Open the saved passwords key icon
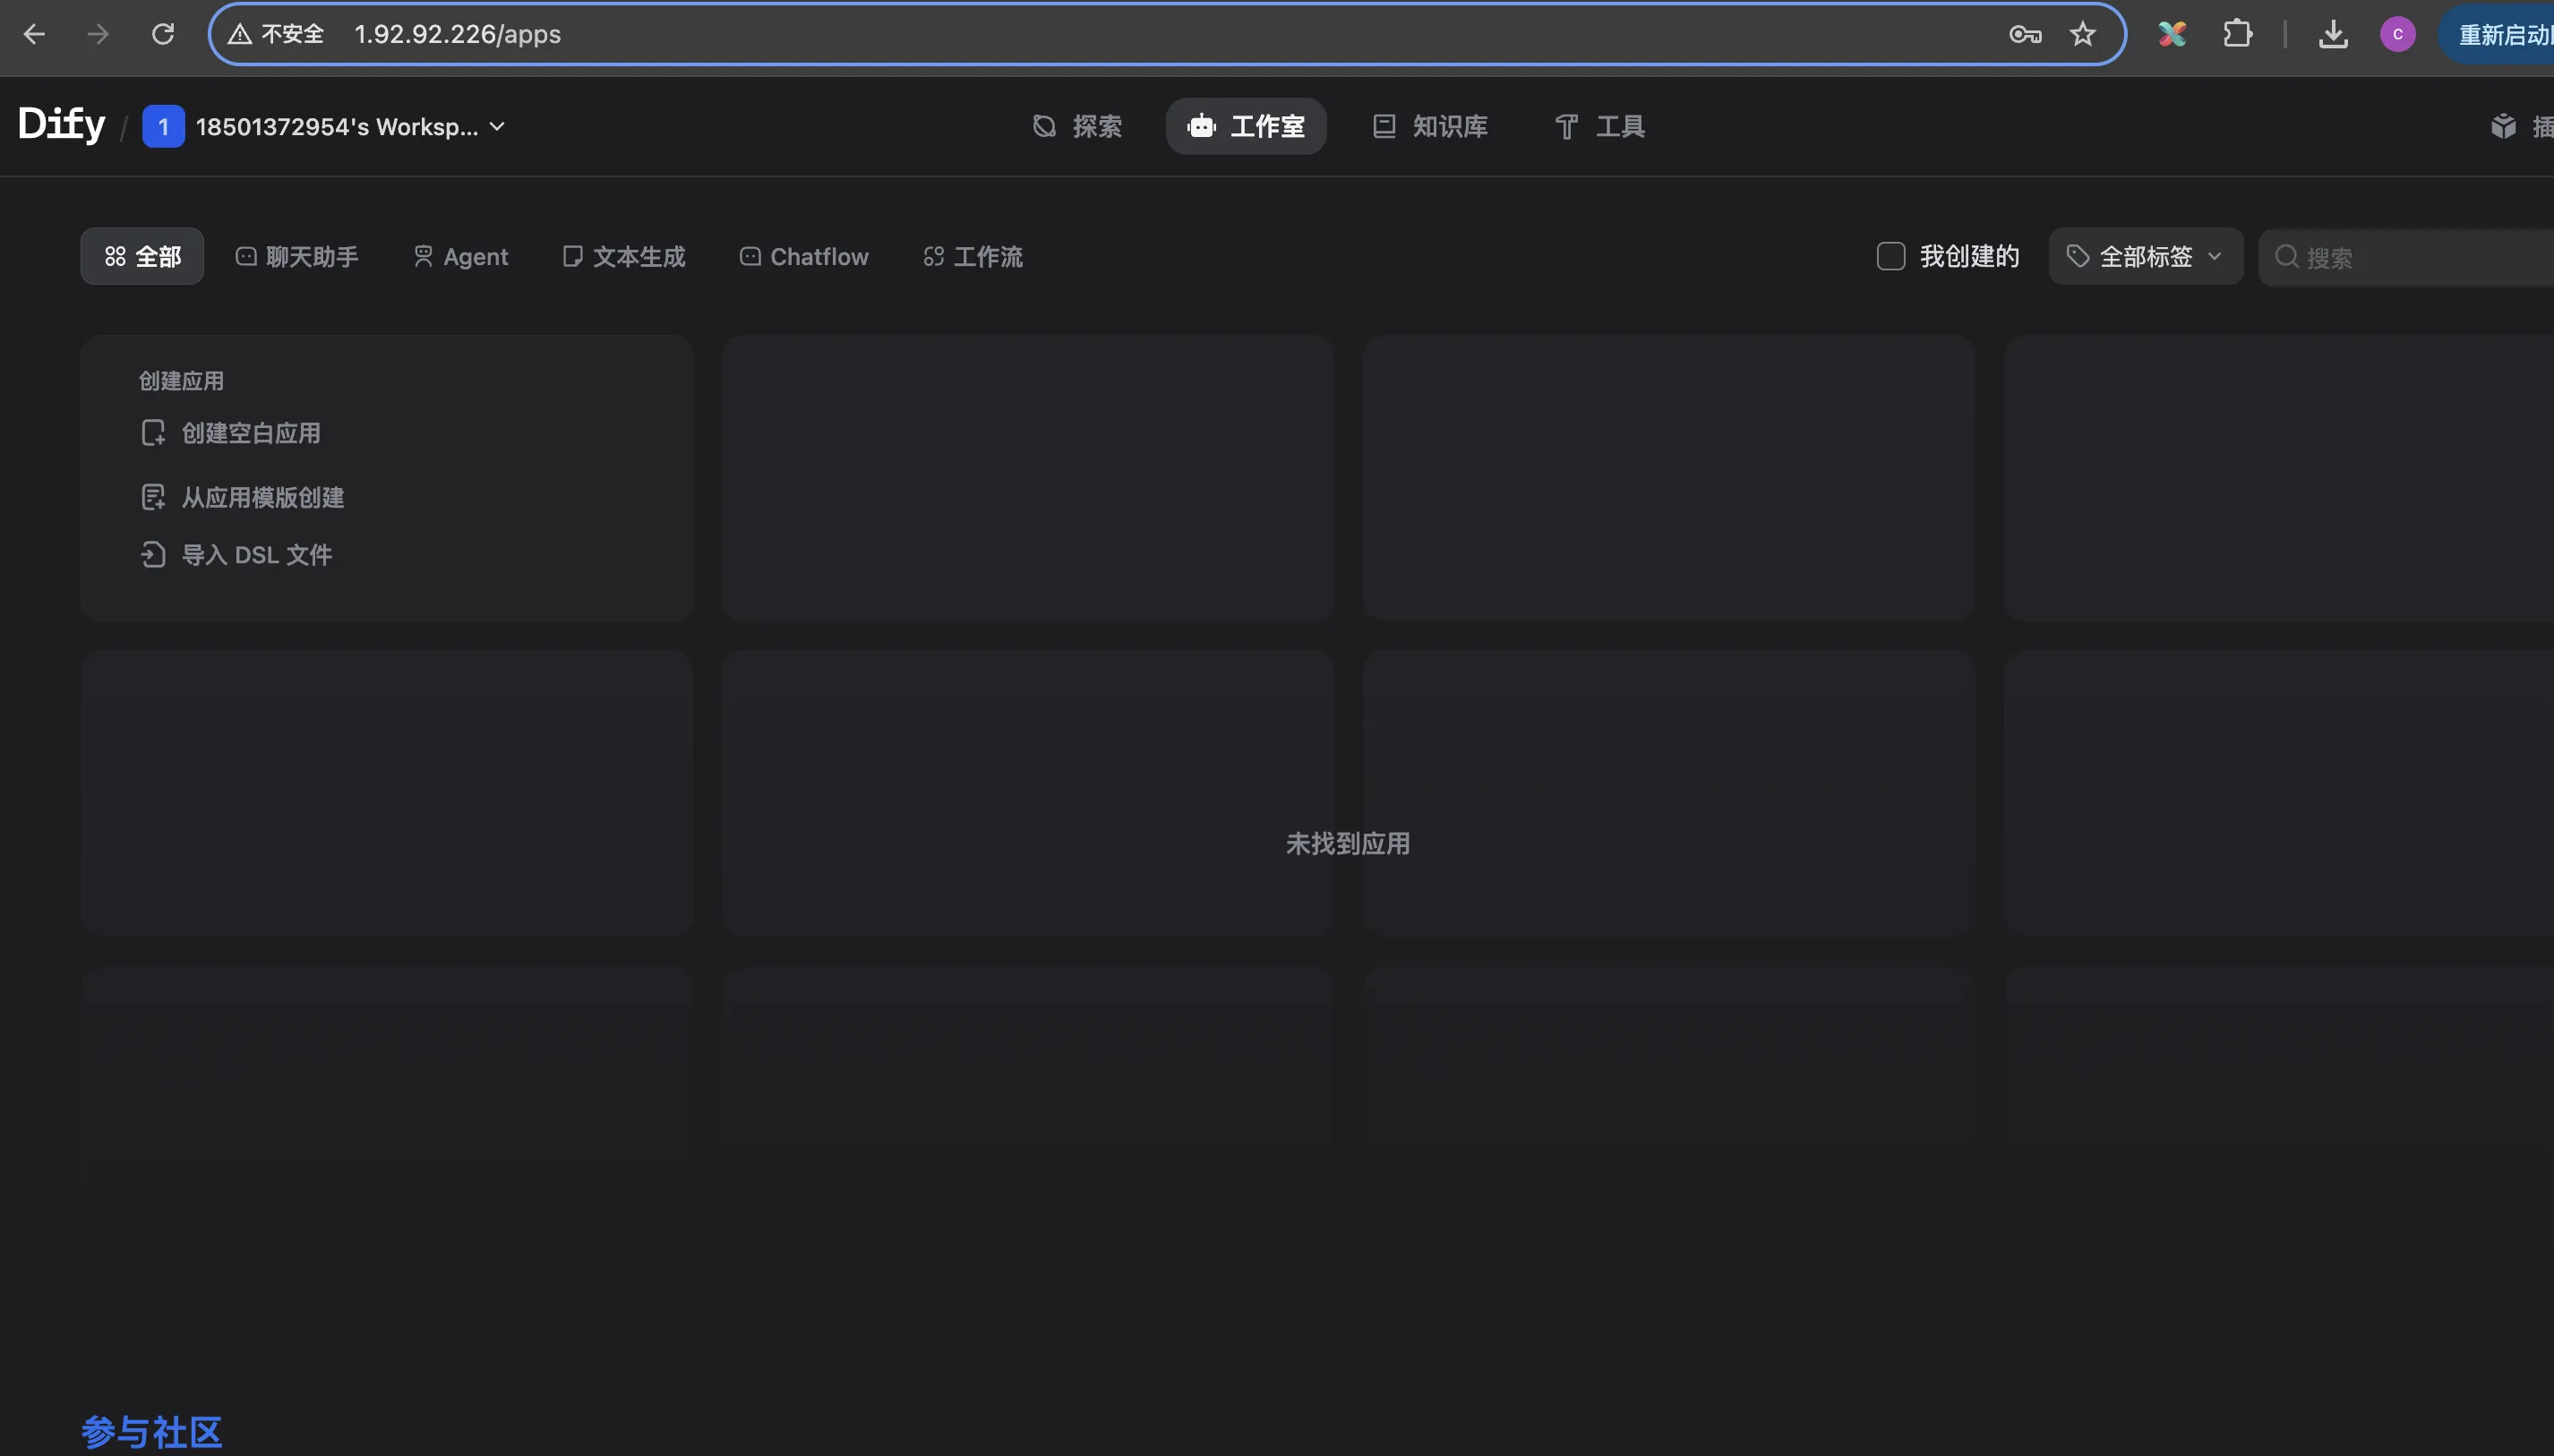 2024,34
